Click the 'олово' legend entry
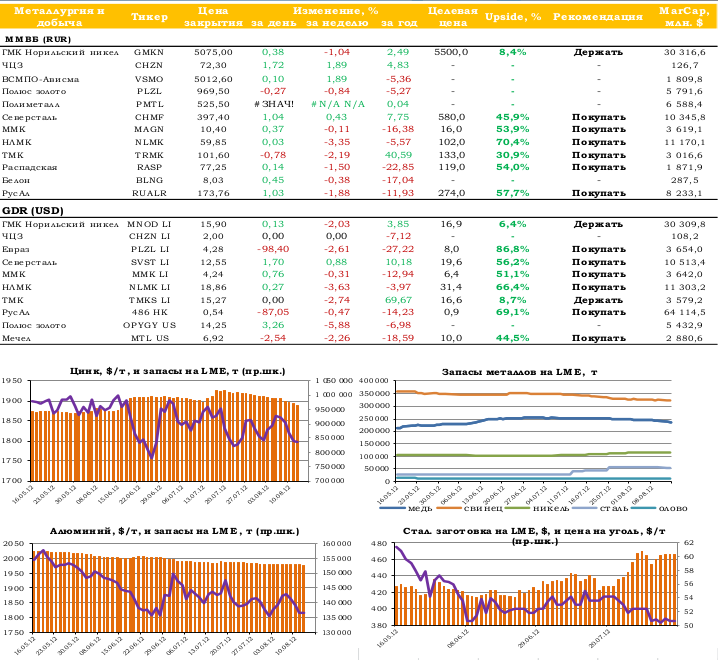 659,508
